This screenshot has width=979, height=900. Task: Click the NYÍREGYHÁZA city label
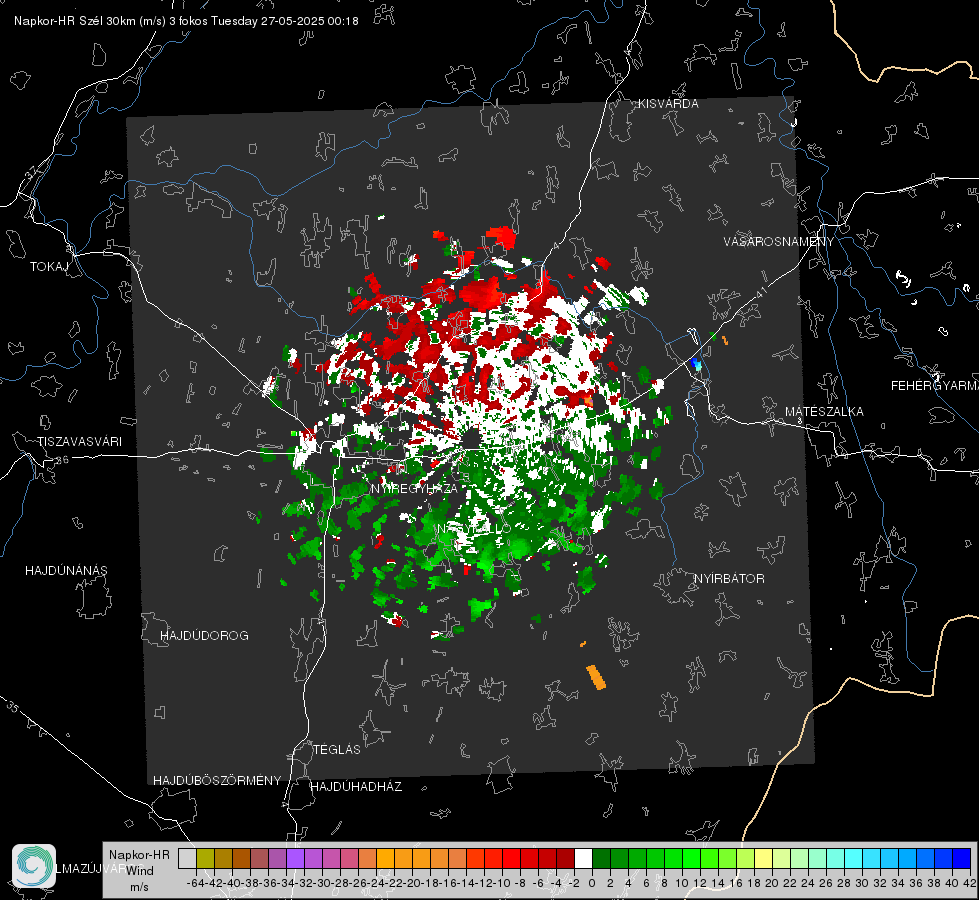click(414, 488)
